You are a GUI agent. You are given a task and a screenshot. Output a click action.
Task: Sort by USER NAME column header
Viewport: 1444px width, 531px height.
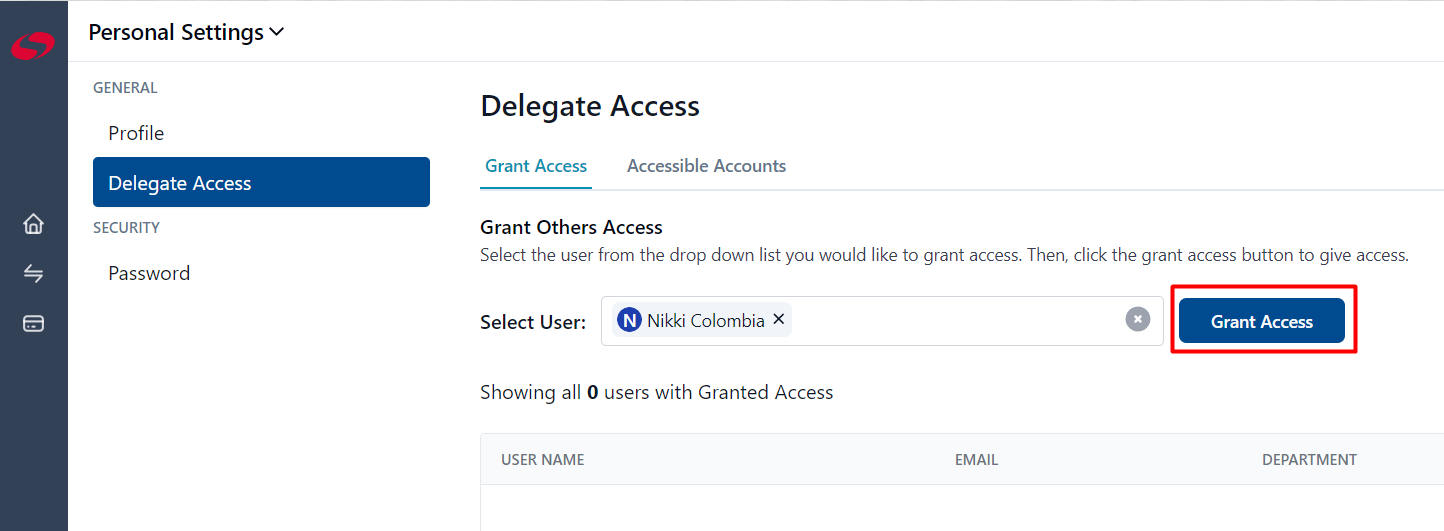[x=543, y=460]
